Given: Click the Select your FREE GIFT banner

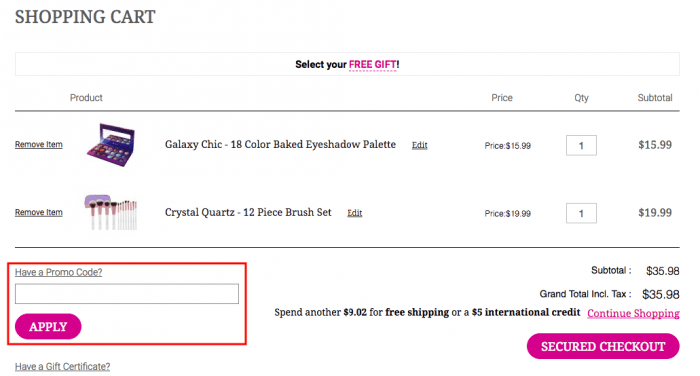Looking at the screenshot, I should click(x=347, y=64).
